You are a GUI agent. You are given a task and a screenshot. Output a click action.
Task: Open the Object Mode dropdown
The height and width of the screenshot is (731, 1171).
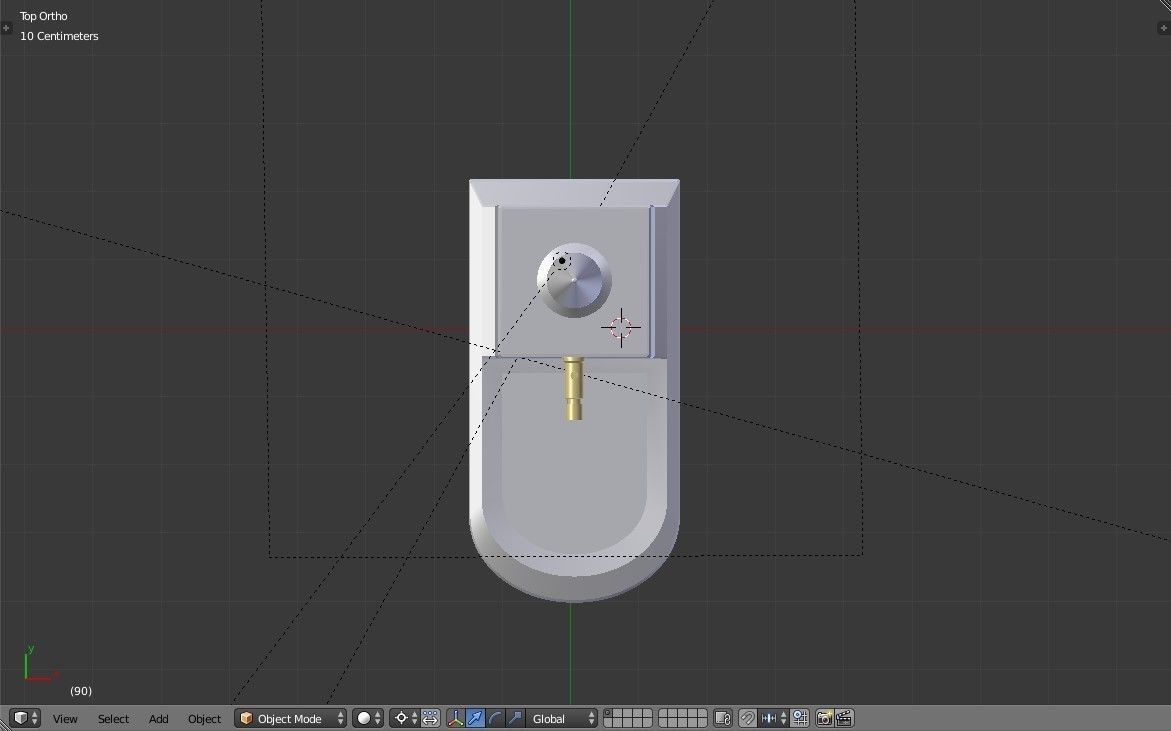pyautogui.click(x=291, y=718)
